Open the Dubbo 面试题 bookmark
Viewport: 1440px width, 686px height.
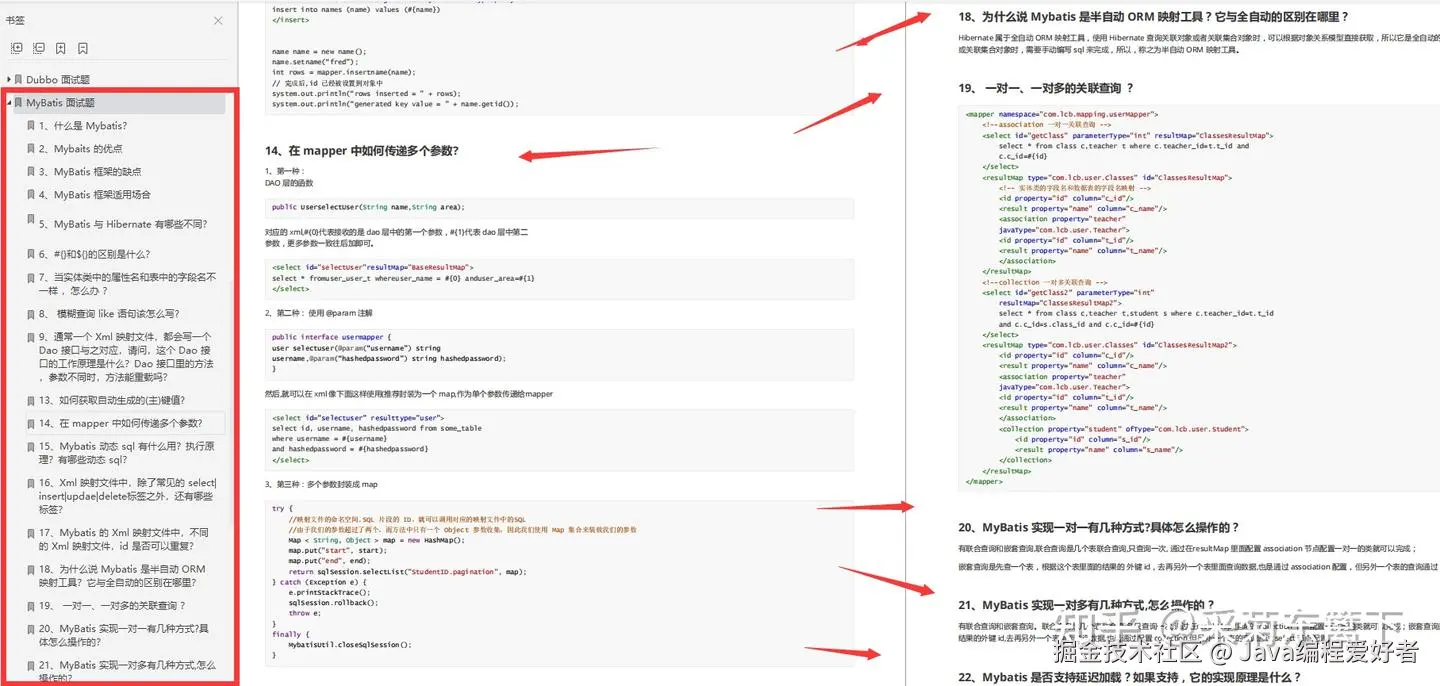58,79
